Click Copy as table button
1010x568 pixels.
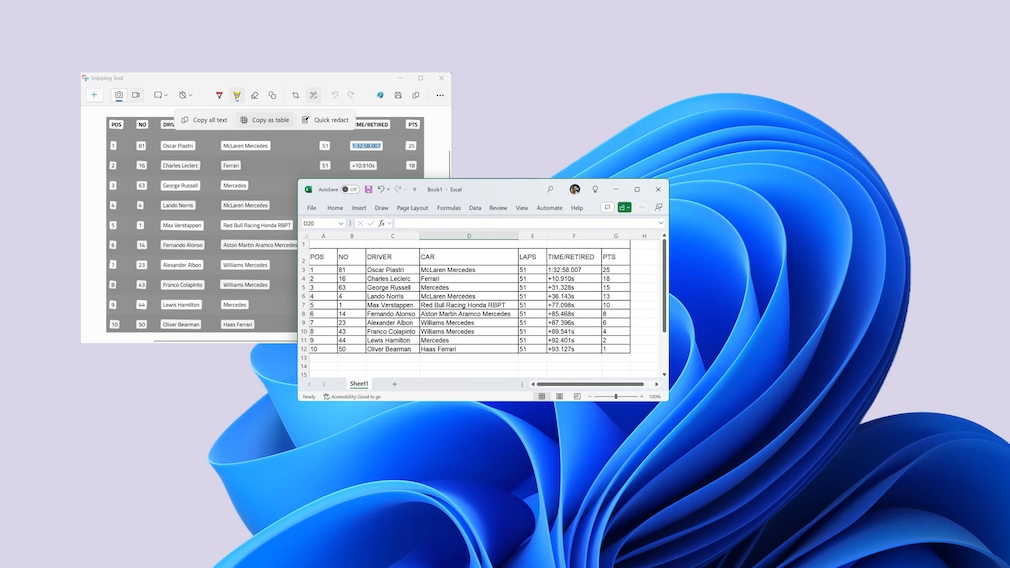coord(265,120)
